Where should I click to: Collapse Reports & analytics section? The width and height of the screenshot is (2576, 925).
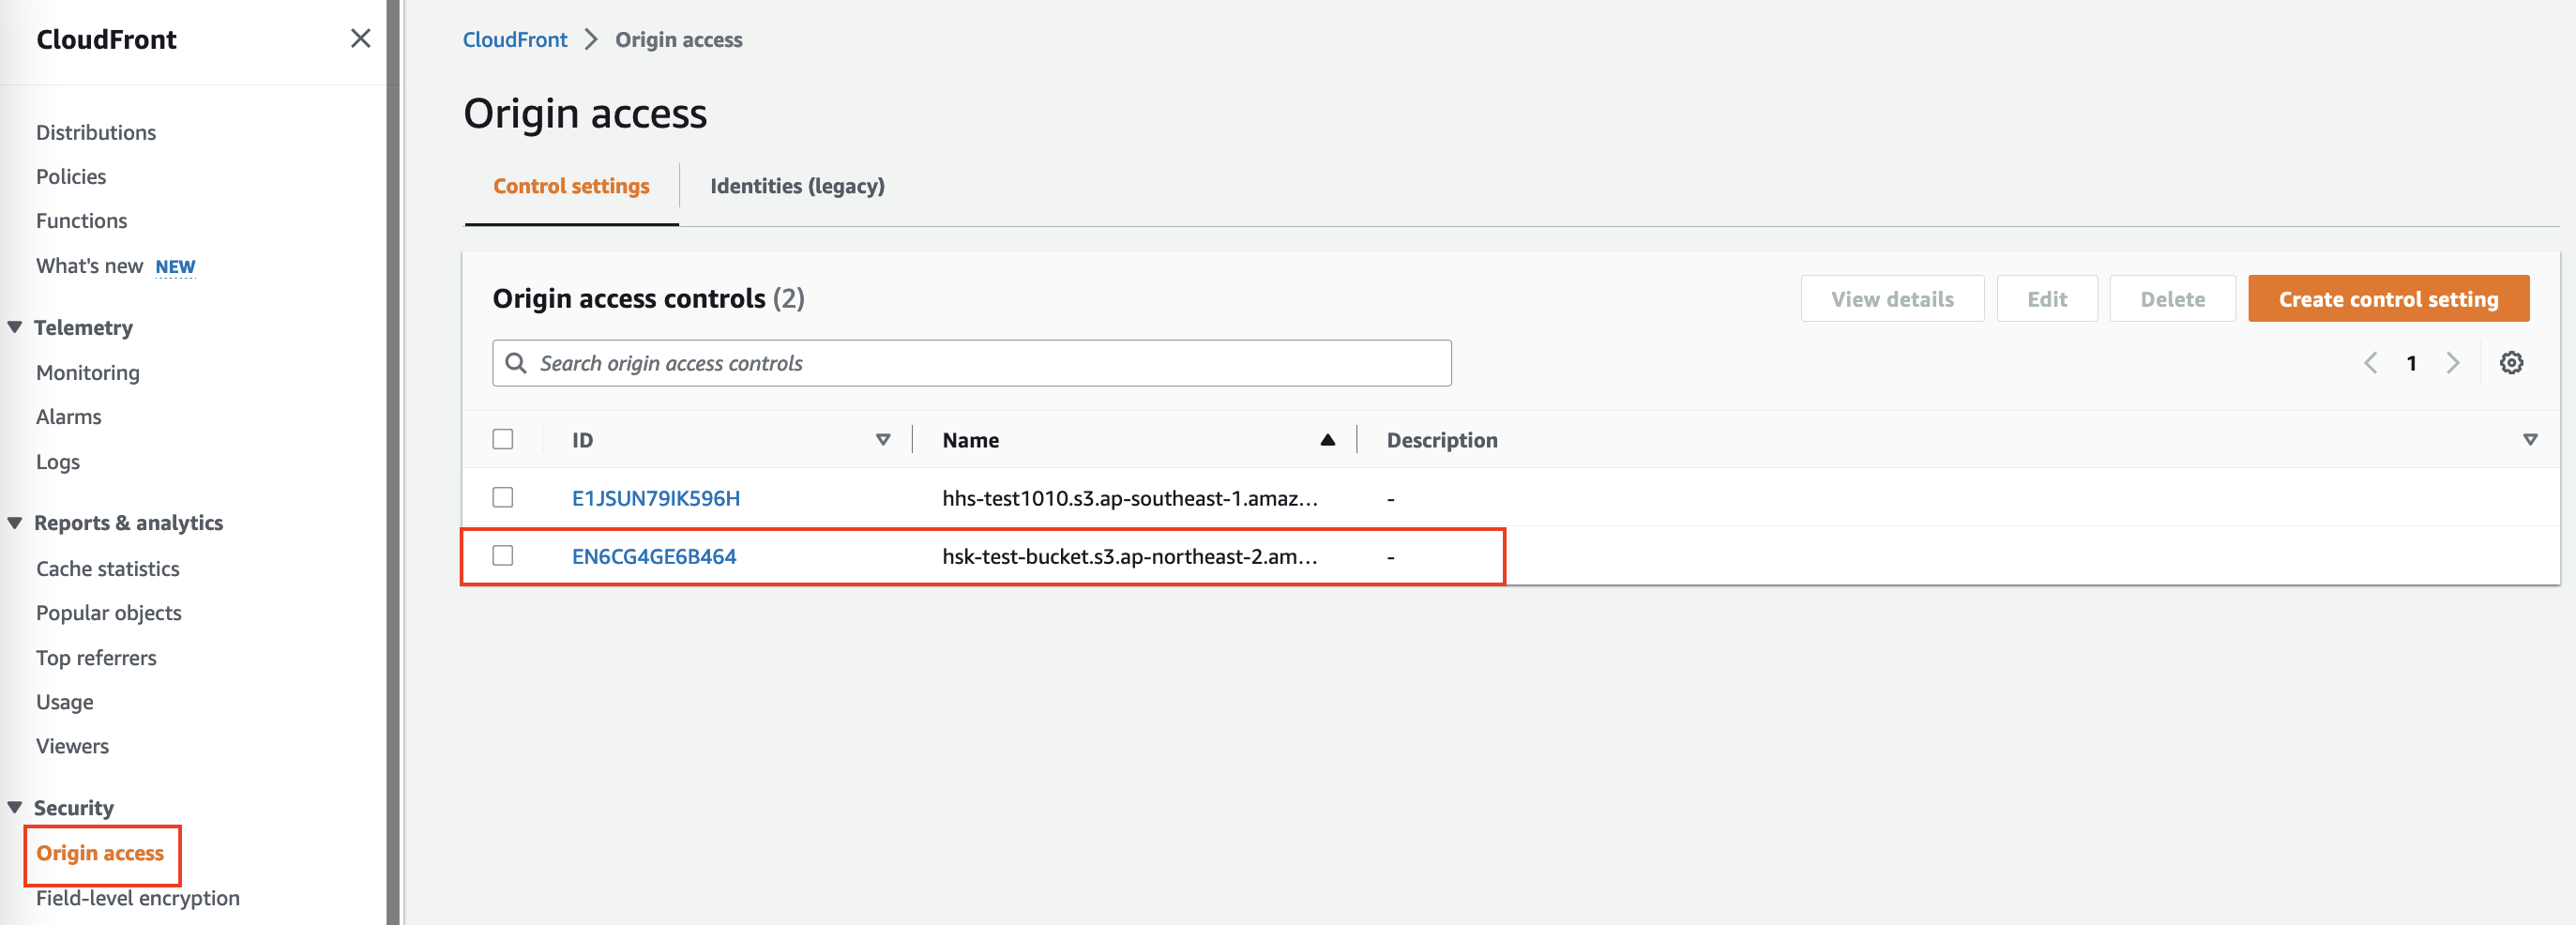(x=15, y=522)
